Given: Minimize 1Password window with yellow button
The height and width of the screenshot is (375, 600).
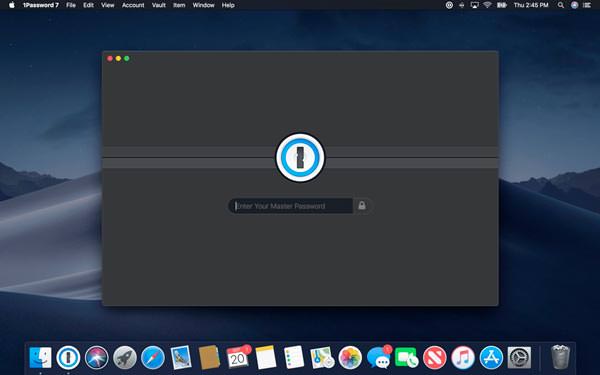Looking at the screenshot, I should pos(118,59).
